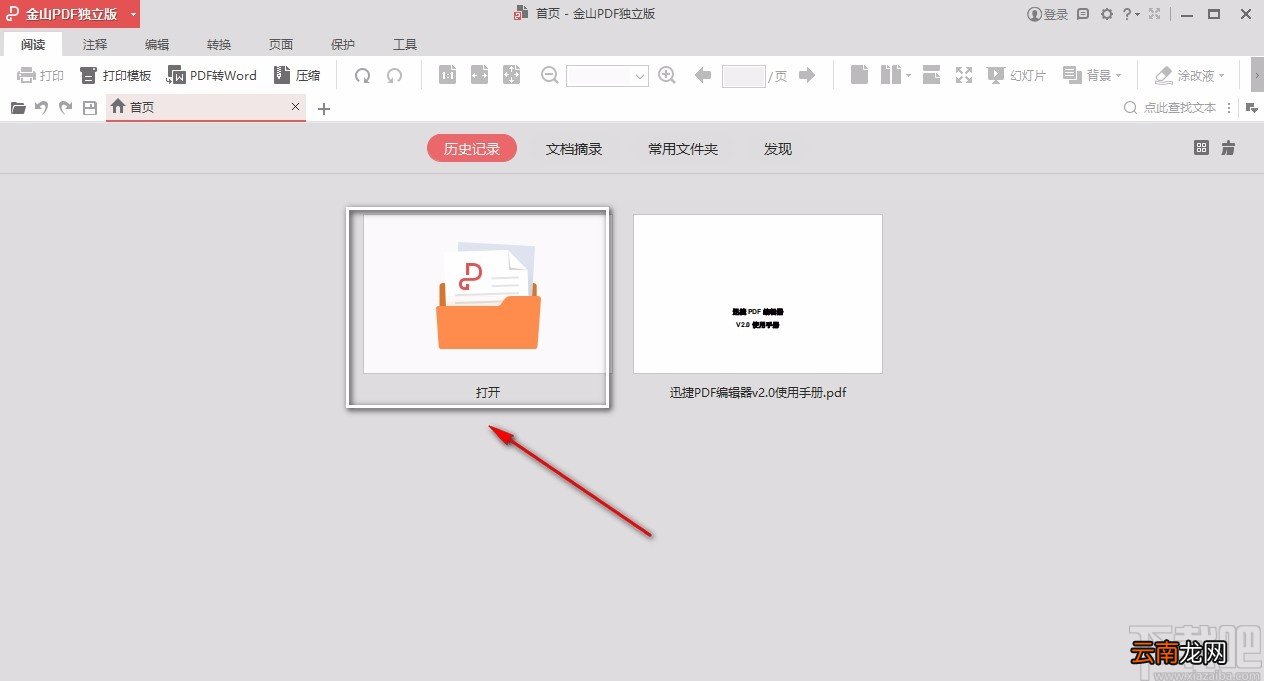Open the Print Template (打印模板) tool

click(x=116, y=75)
